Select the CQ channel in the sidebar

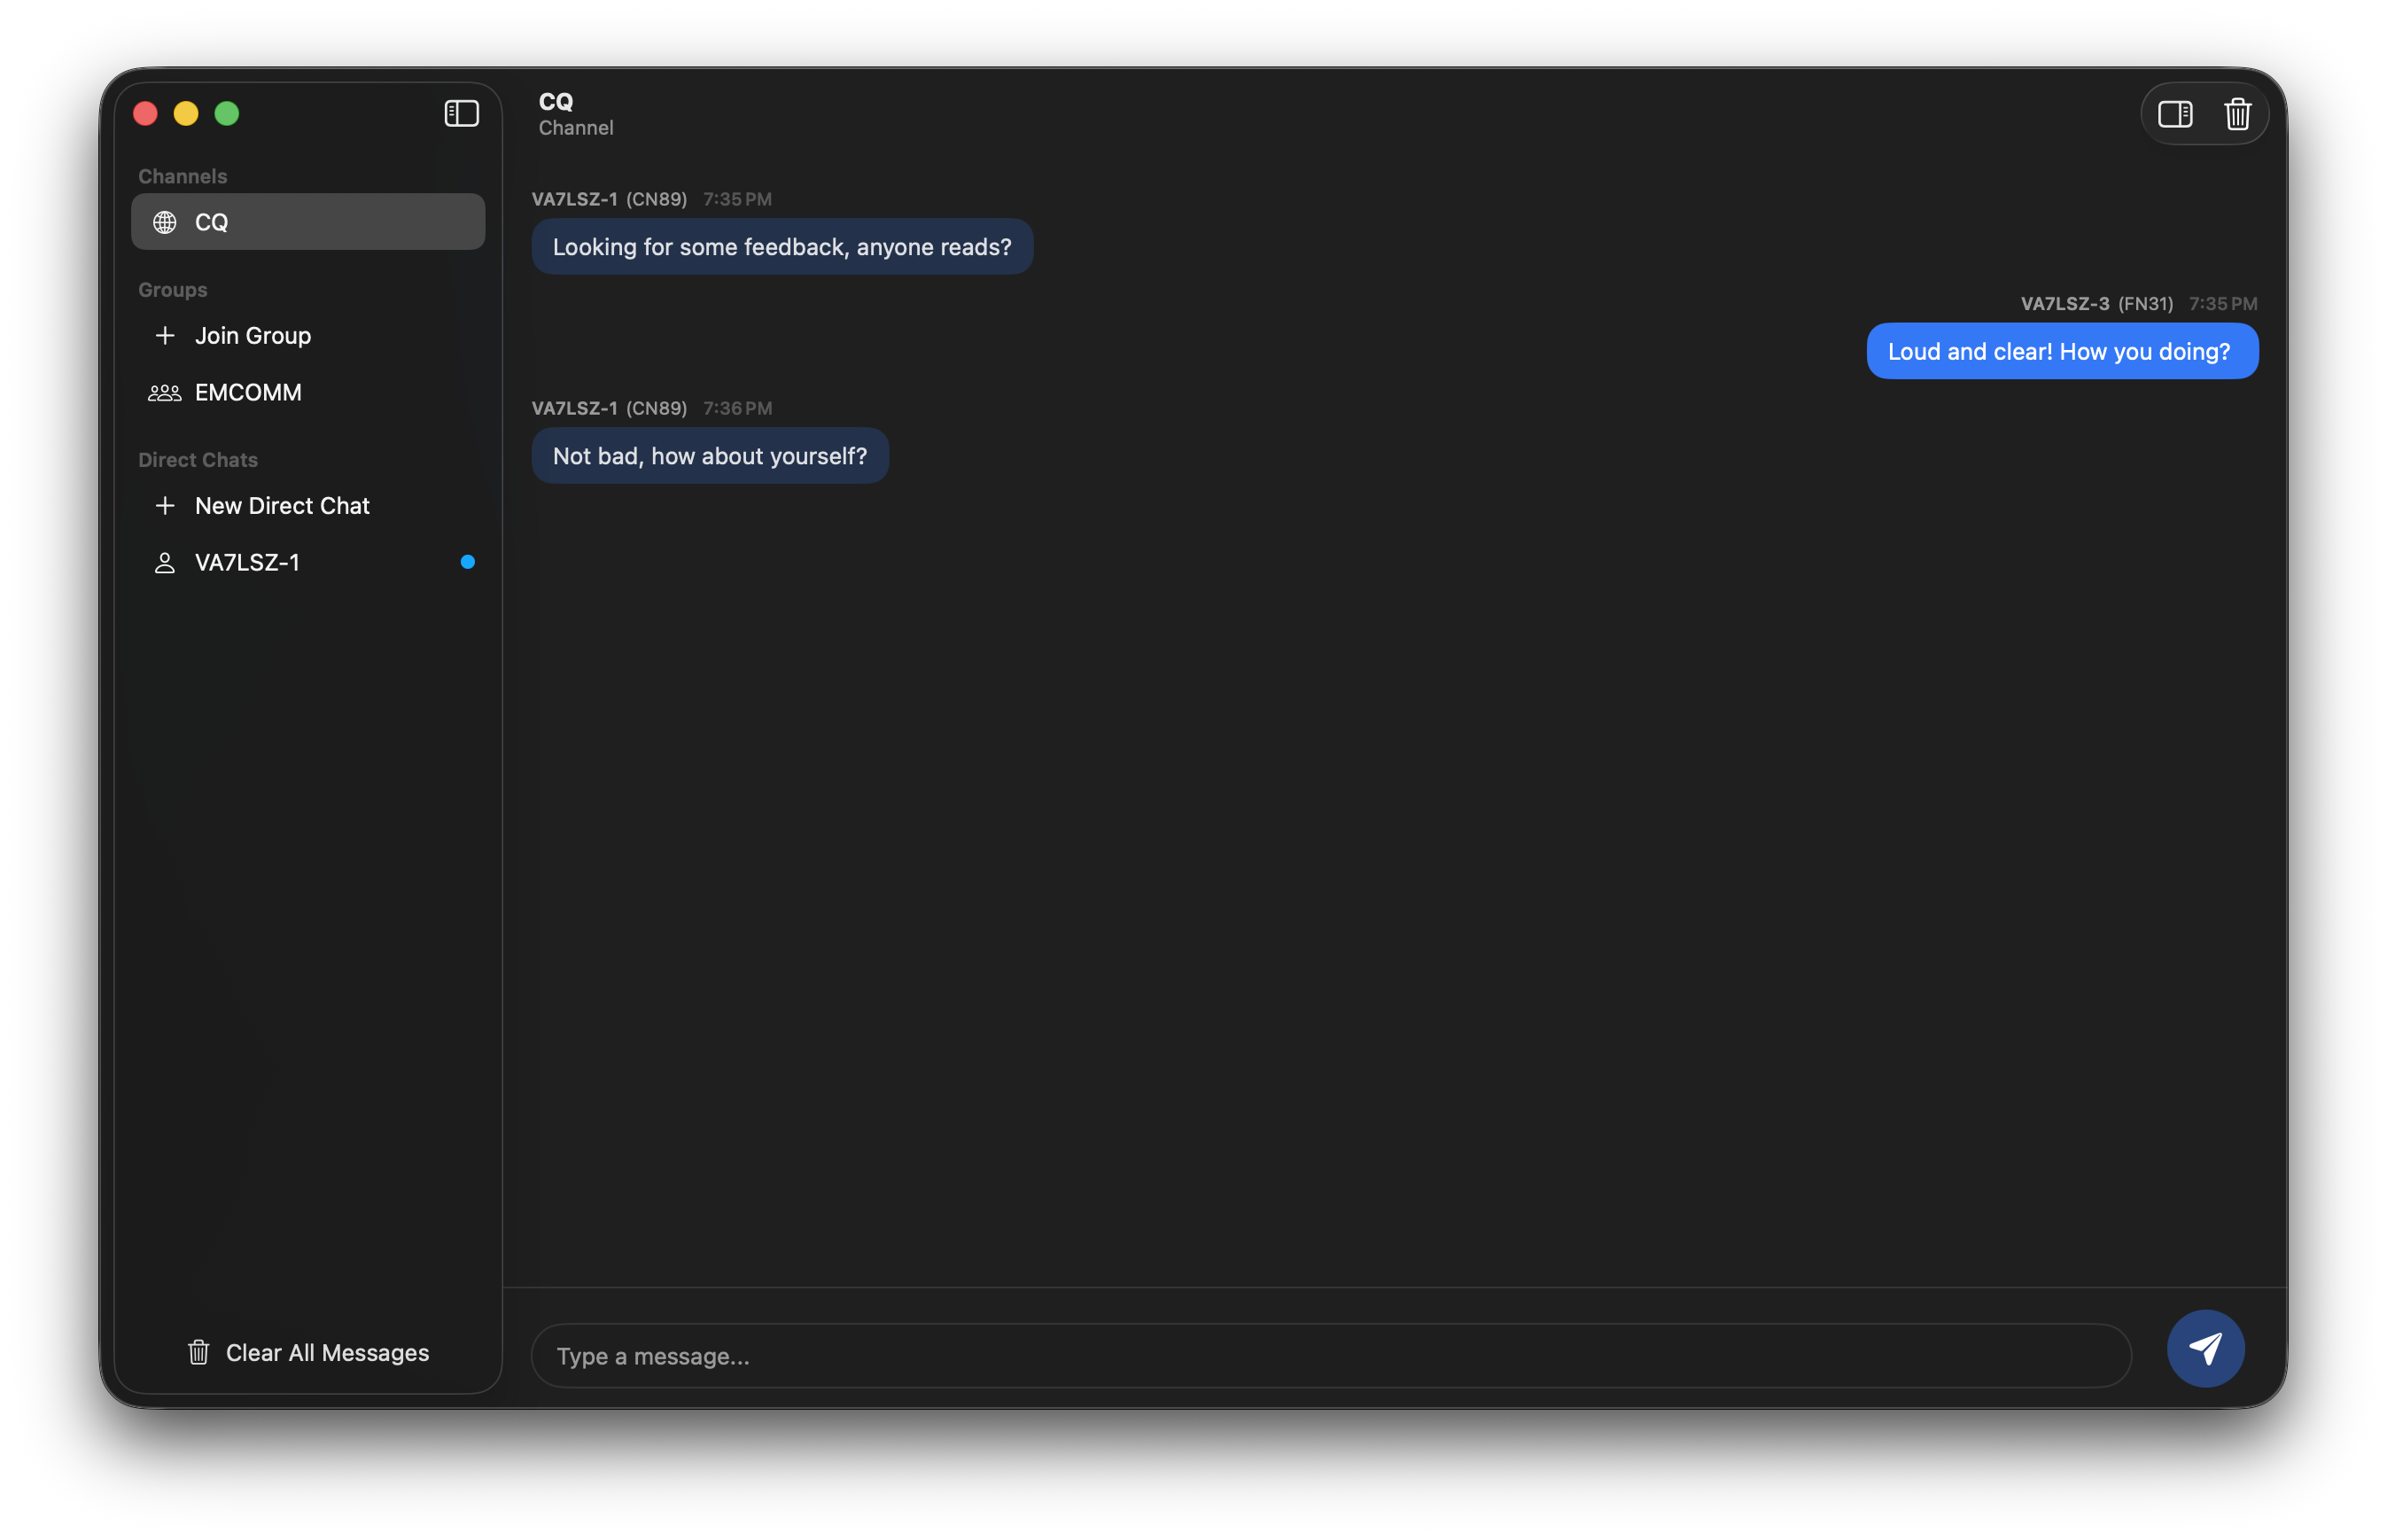click(x=307, y=221)
